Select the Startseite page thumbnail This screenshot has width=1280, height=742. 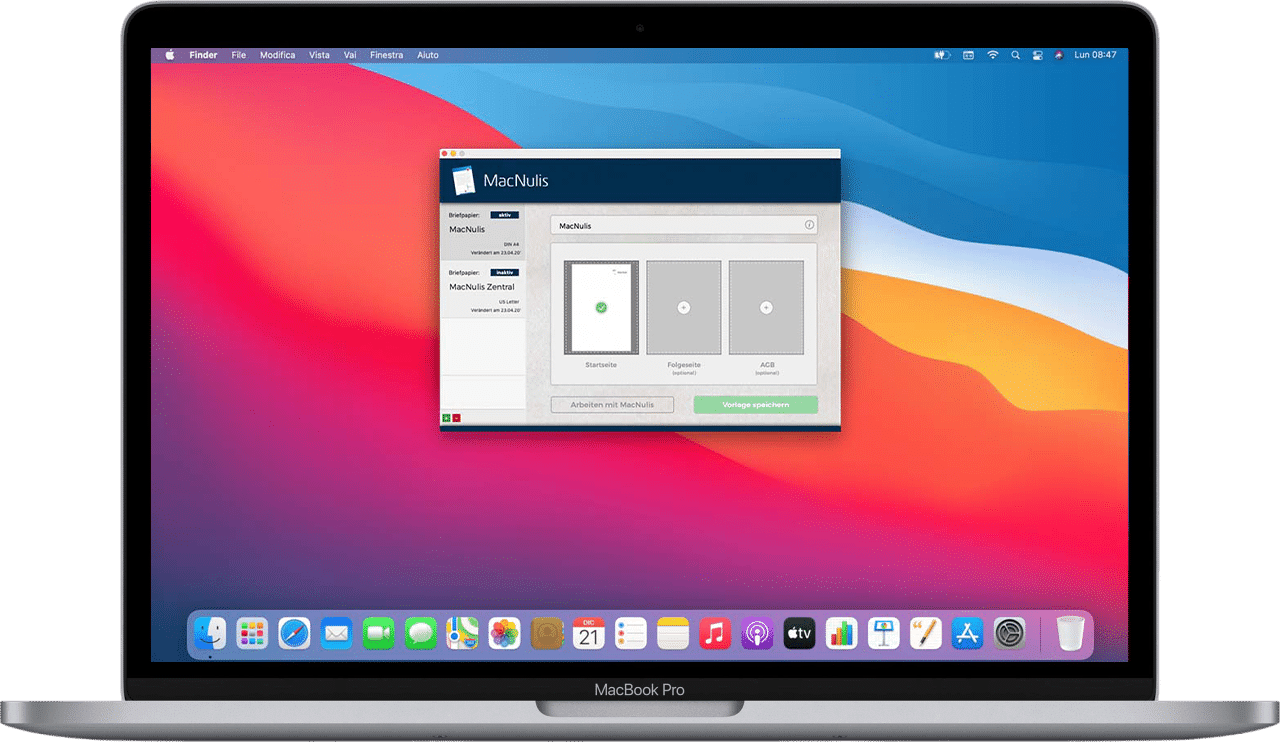coord(601,307)
